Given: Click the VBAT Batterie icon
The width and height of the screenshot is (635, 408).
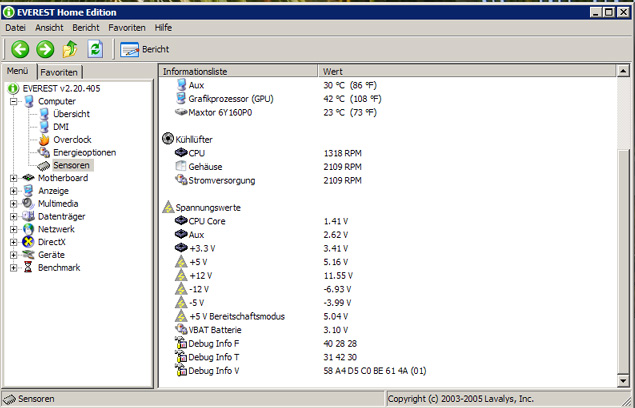Looking at the screenshot, I should tap(181, 329).
